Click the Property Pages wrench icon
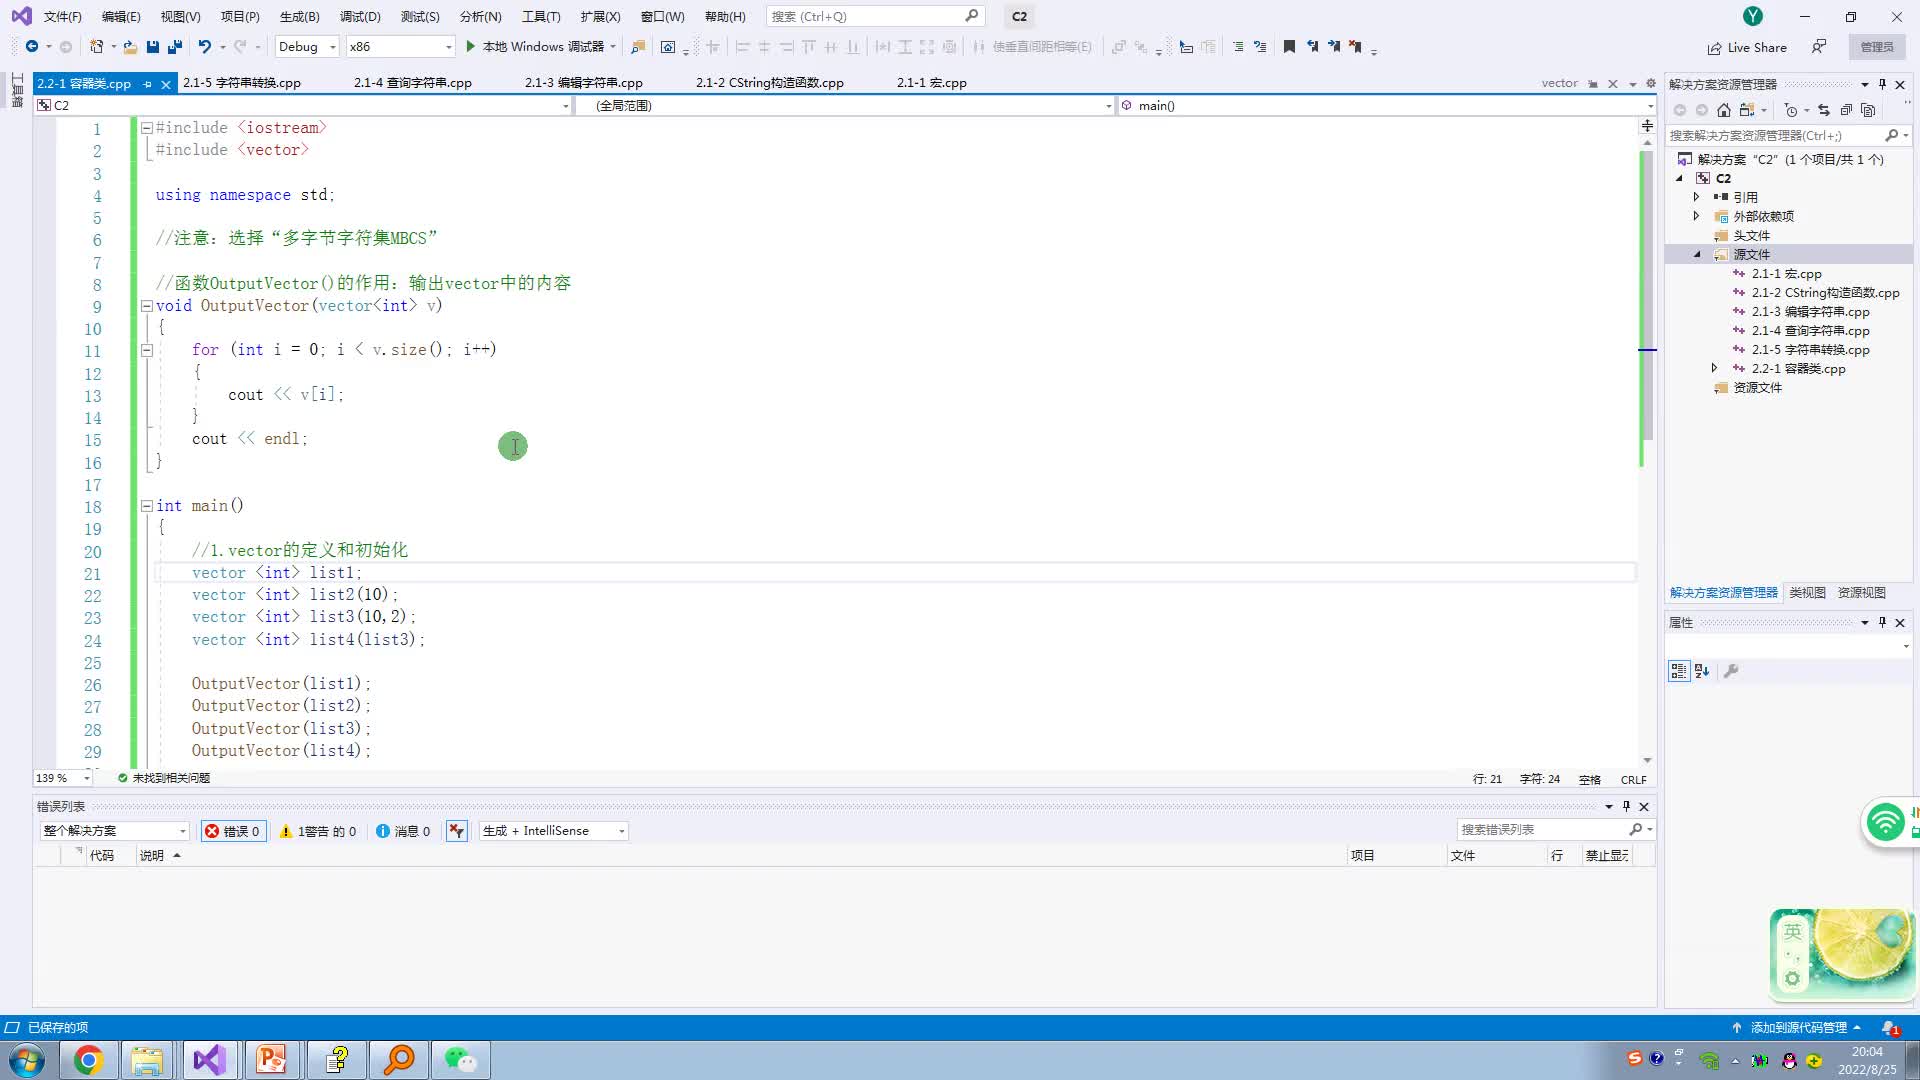 1731,671
